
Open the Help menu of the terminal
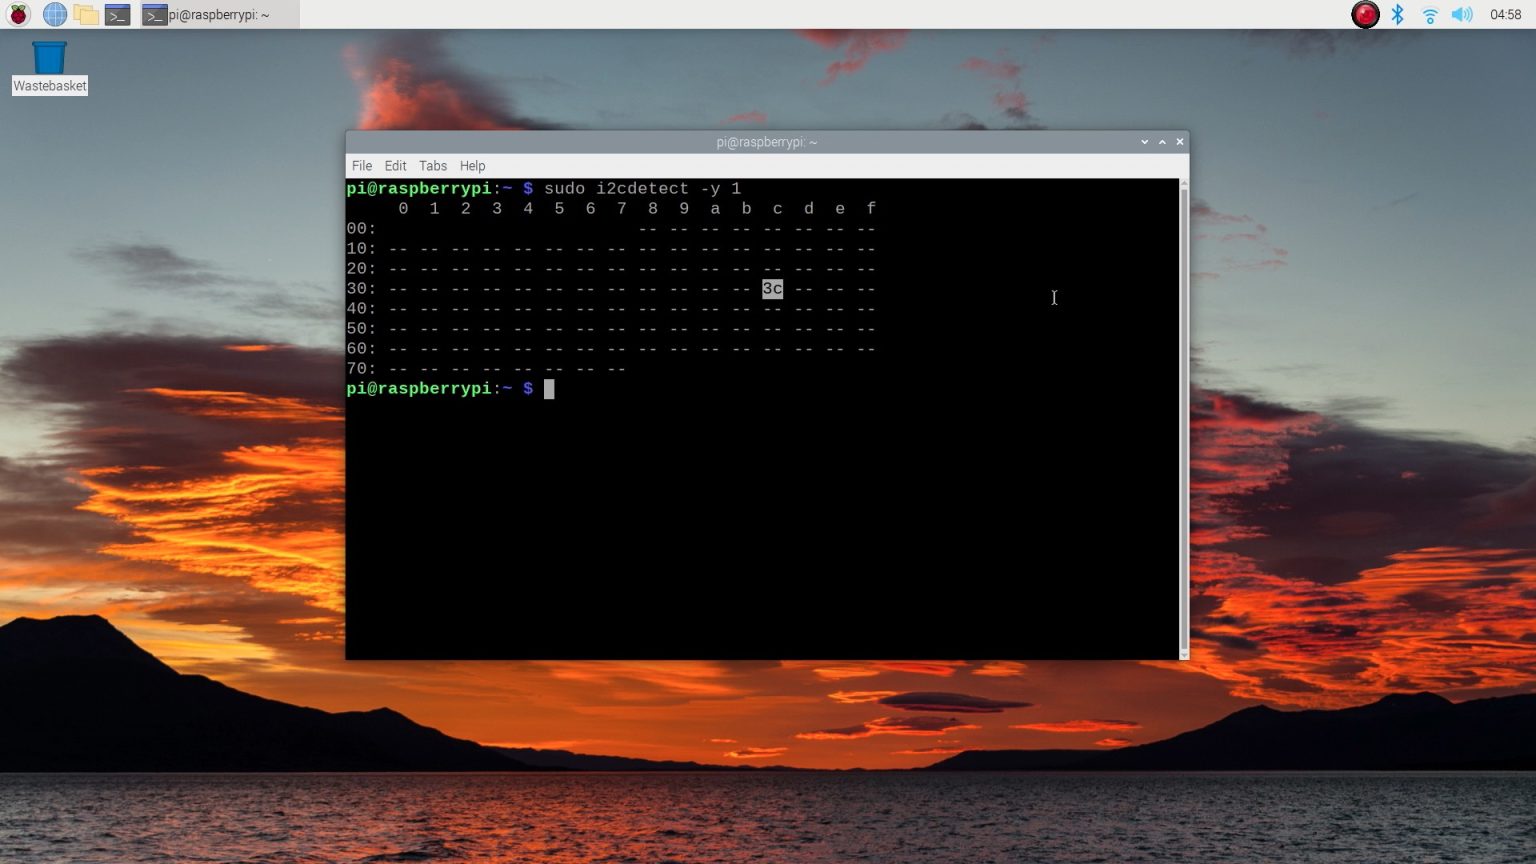coord(471,165)
